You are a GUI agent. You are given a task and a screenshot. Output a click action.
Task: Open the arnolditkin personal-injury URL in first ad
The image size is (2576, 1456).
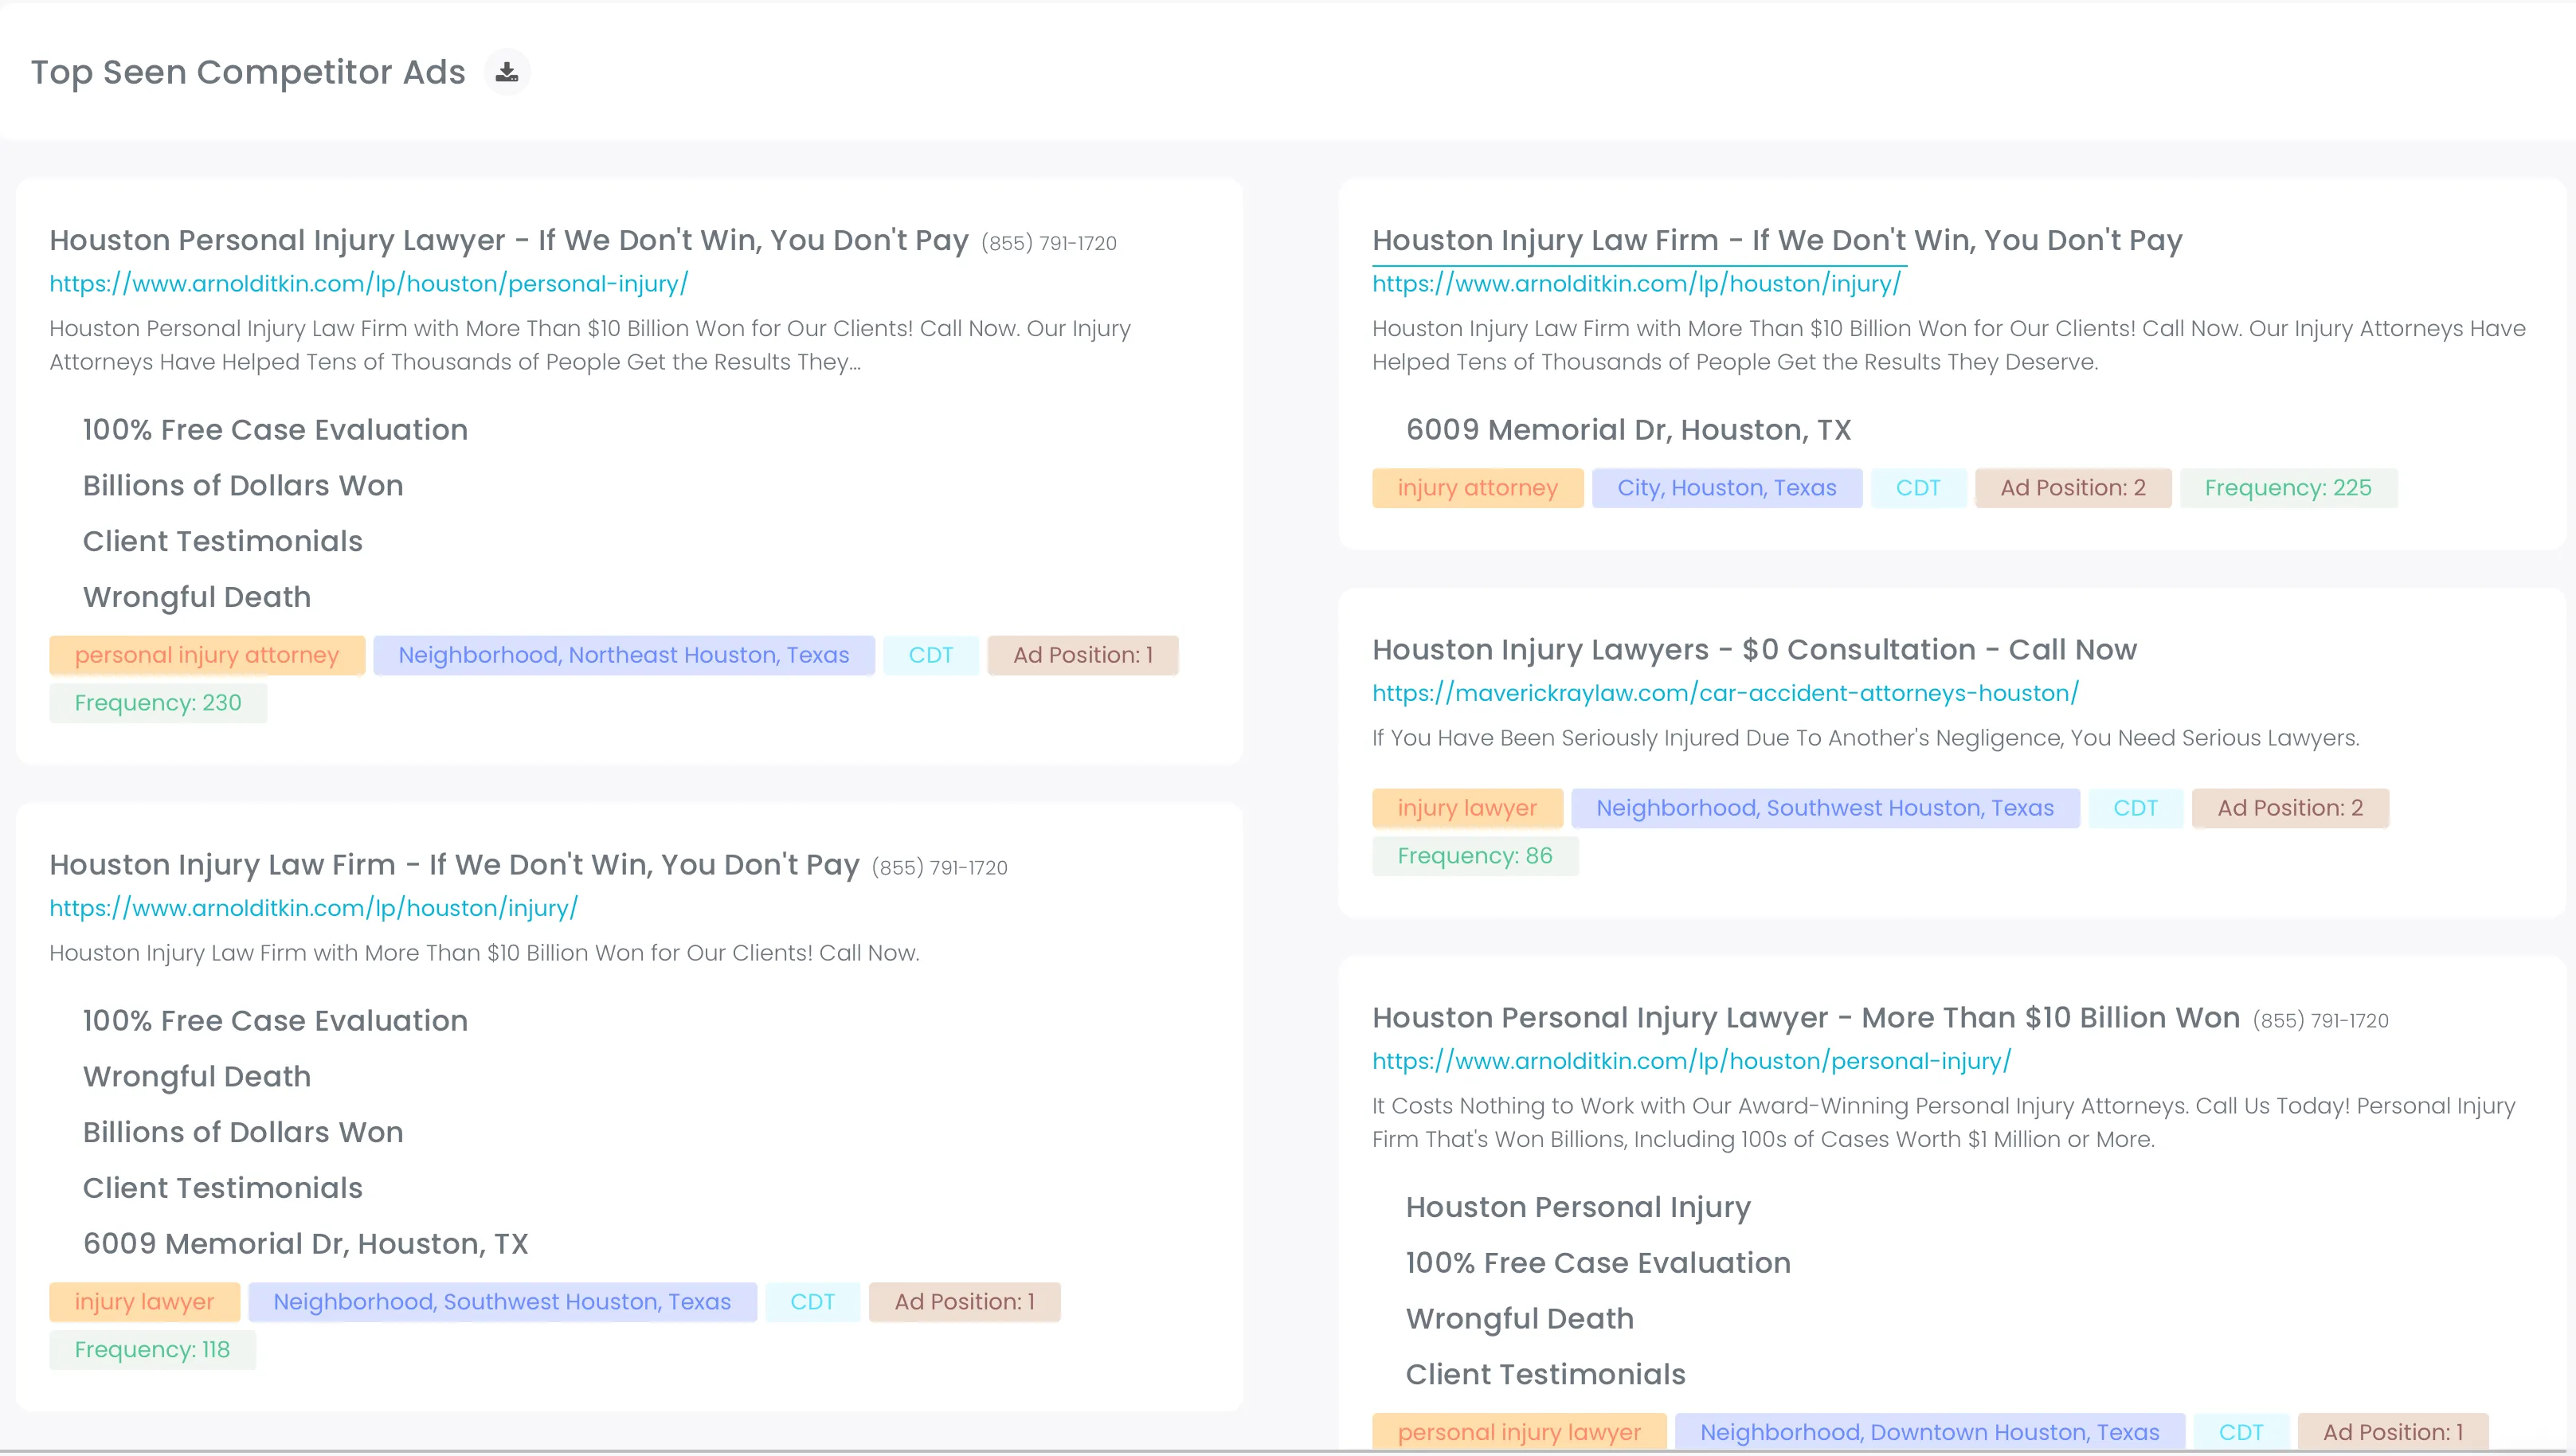369,284
